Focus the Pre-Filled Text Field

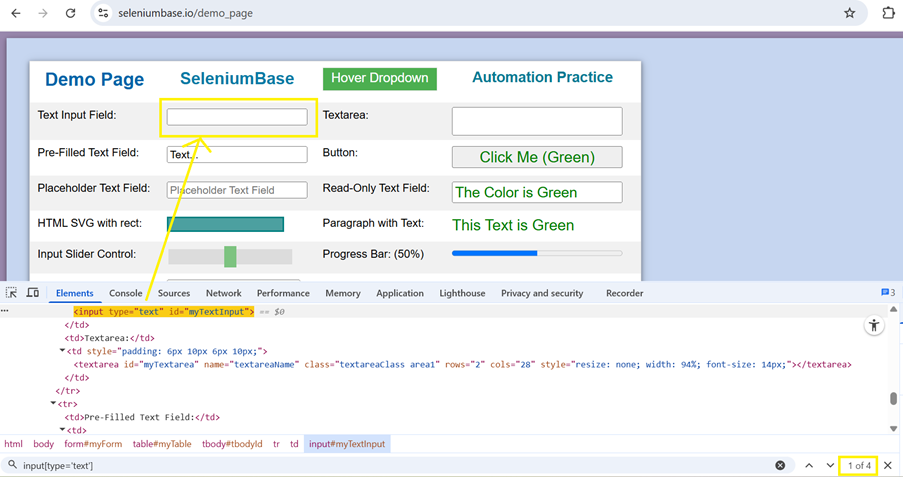click(237, 154)
